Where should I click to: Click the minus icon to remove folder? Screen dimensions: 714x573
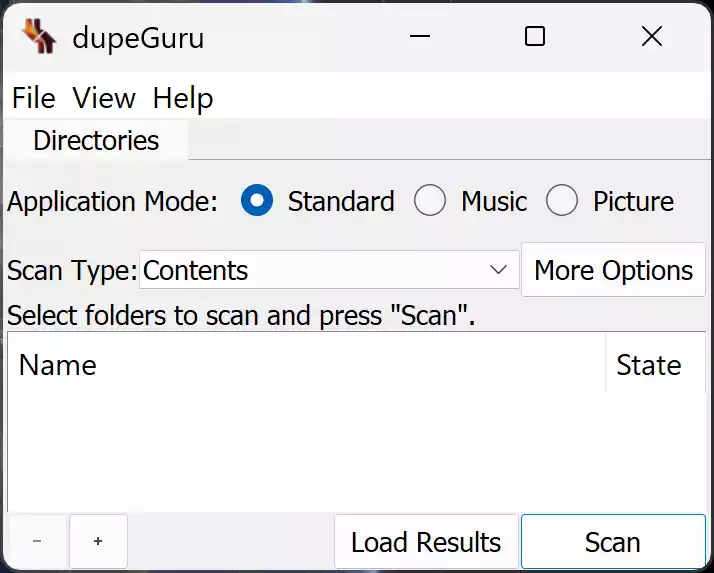(x=37, y=541)
